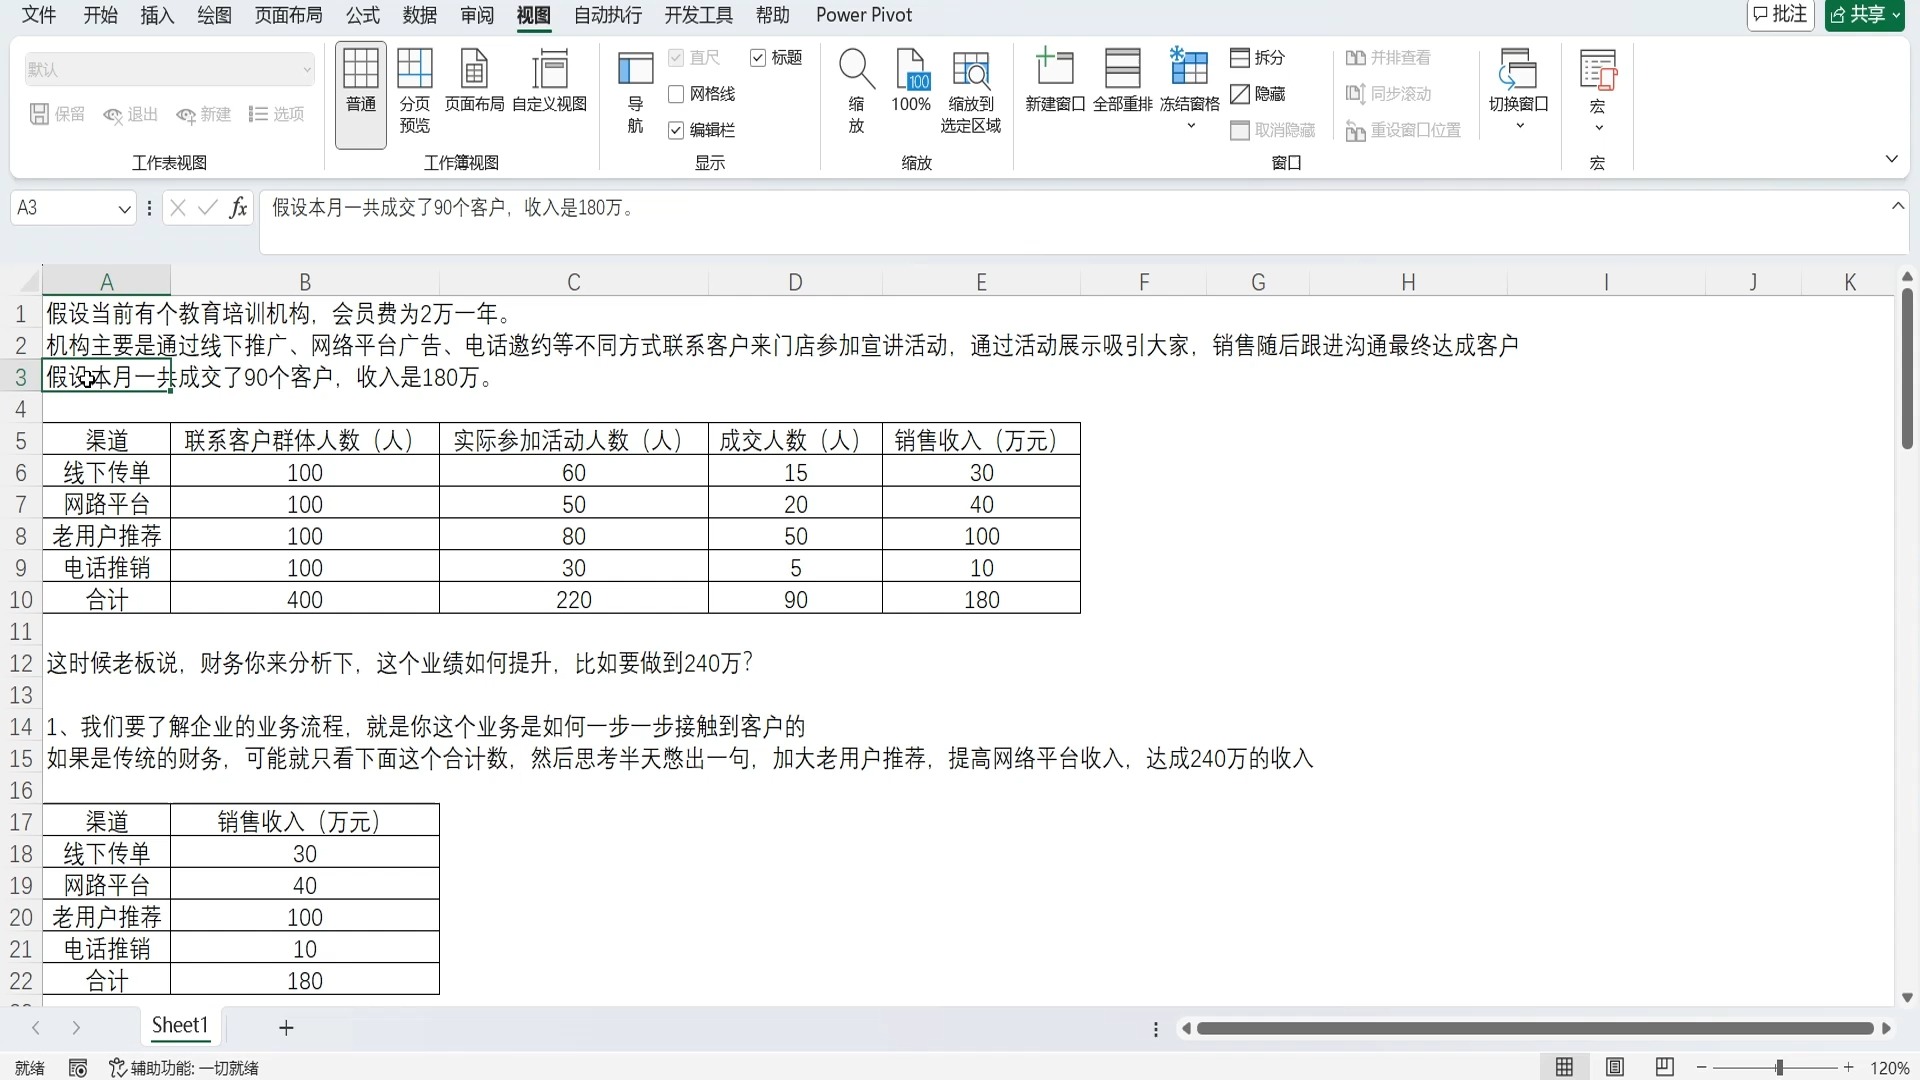1920x1080 pixels.
Task: Add a new sheet with plus button
Action: 286,1028
